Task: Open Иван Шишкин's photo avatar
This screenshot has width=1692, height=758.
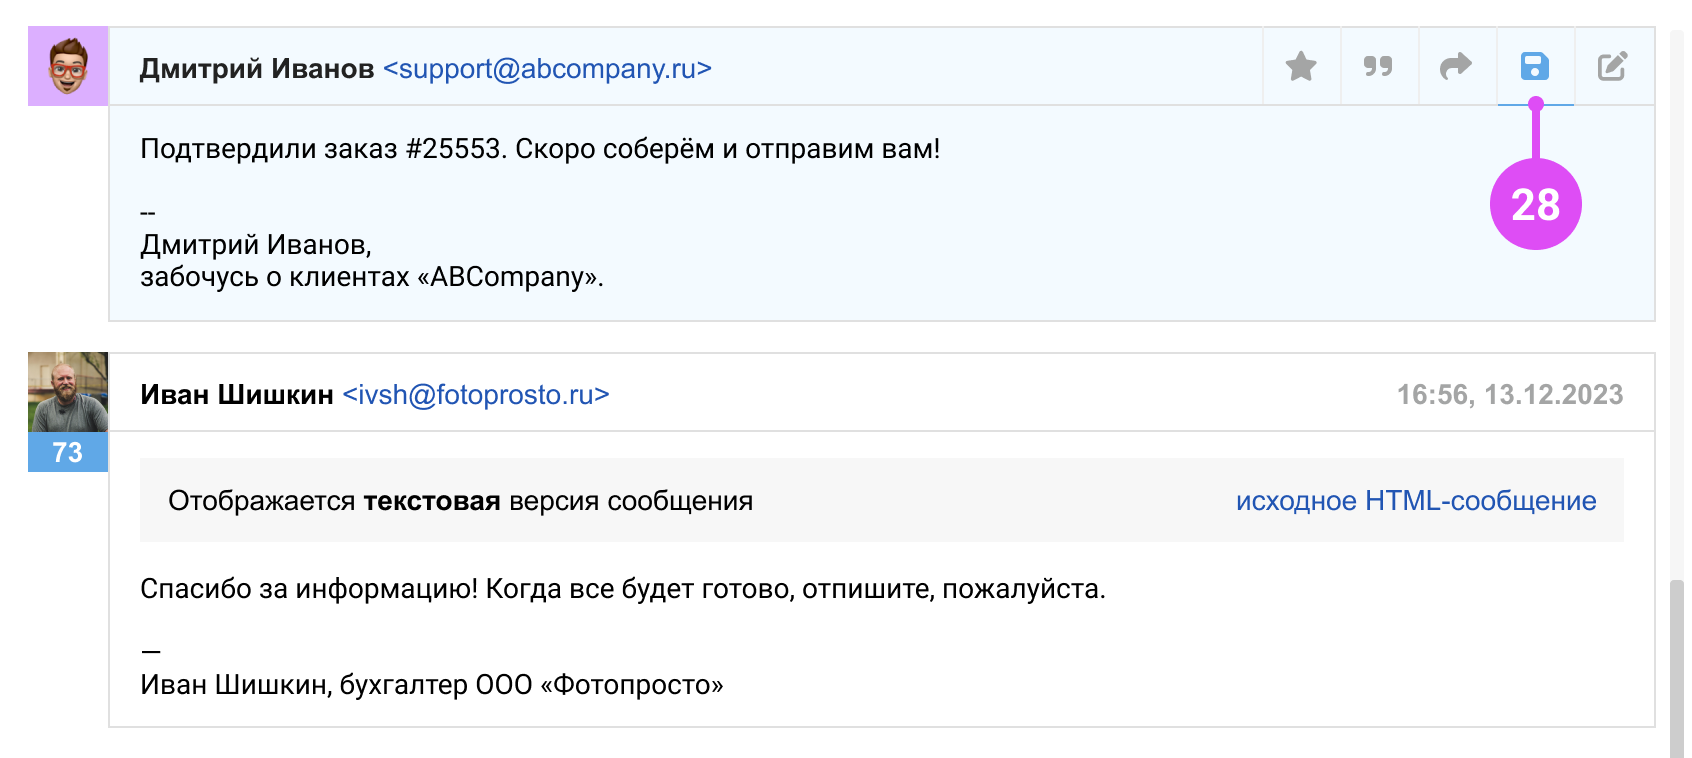Action: click(68, 392)
